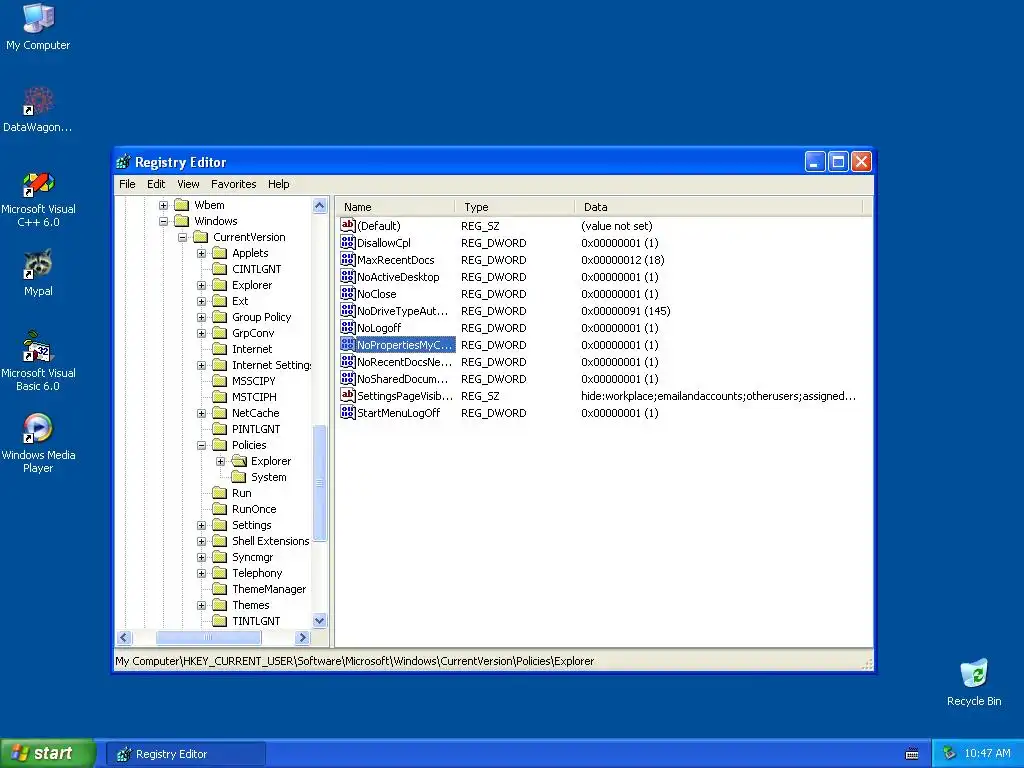Sort values by the Data column header

coord(719,207)
